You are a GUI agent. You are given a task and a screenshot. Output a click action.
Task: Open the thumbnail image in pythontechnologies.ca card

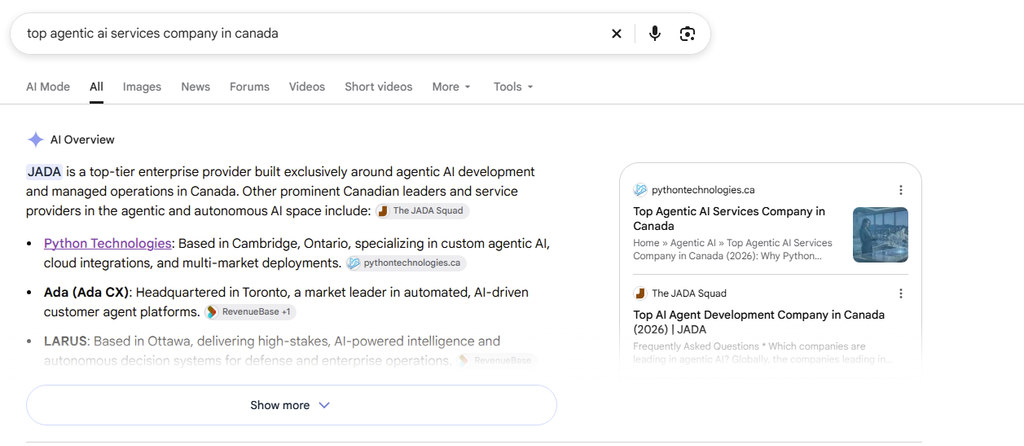tap(880, 235)
